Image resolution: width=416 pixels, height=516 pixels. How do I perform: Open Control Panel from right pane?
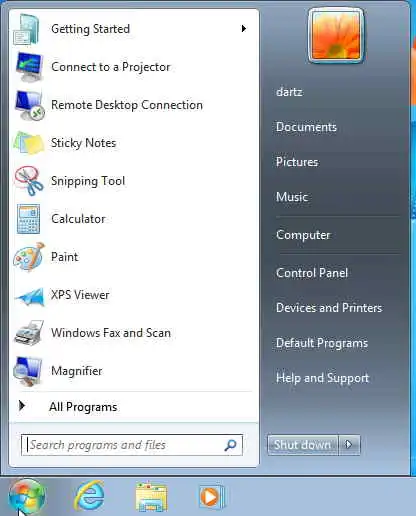coord(312,273)
